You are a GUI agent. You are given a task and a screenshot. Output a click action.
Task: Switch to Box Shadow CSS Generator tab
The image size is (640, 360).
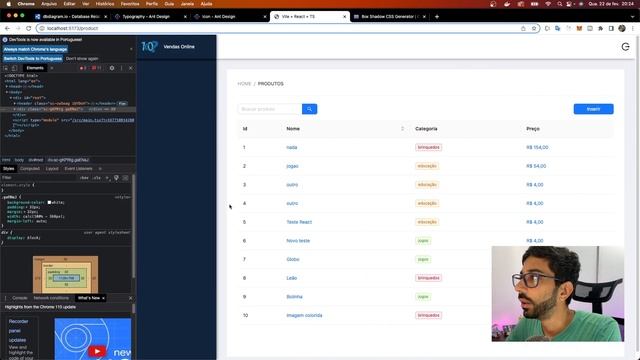point(390,17)
